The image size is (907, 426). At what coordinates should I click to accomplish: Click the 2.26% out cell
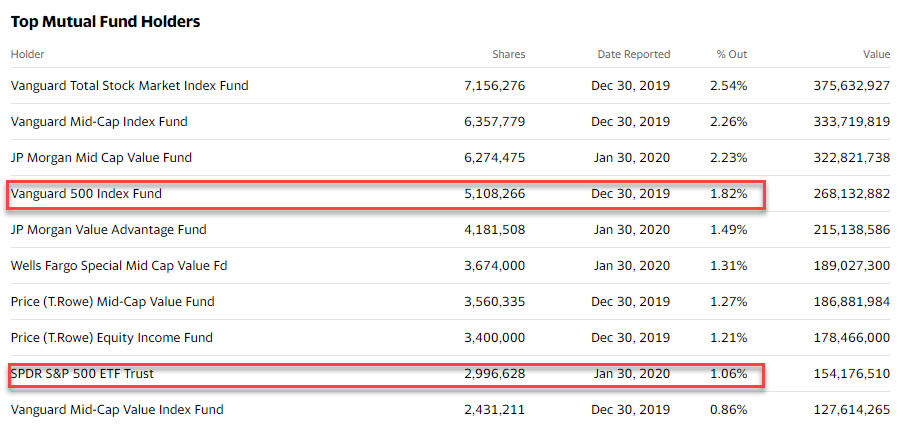coord(728,122)
